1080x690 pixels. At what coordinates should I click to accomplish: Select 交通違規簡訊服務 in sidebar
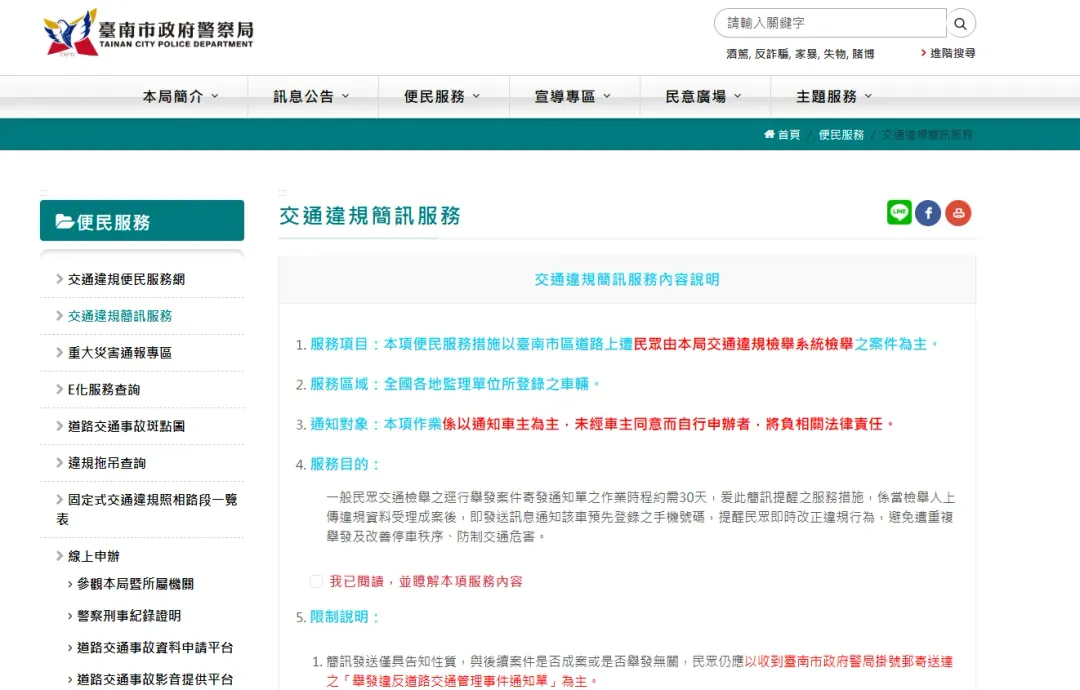coord(120,315)
